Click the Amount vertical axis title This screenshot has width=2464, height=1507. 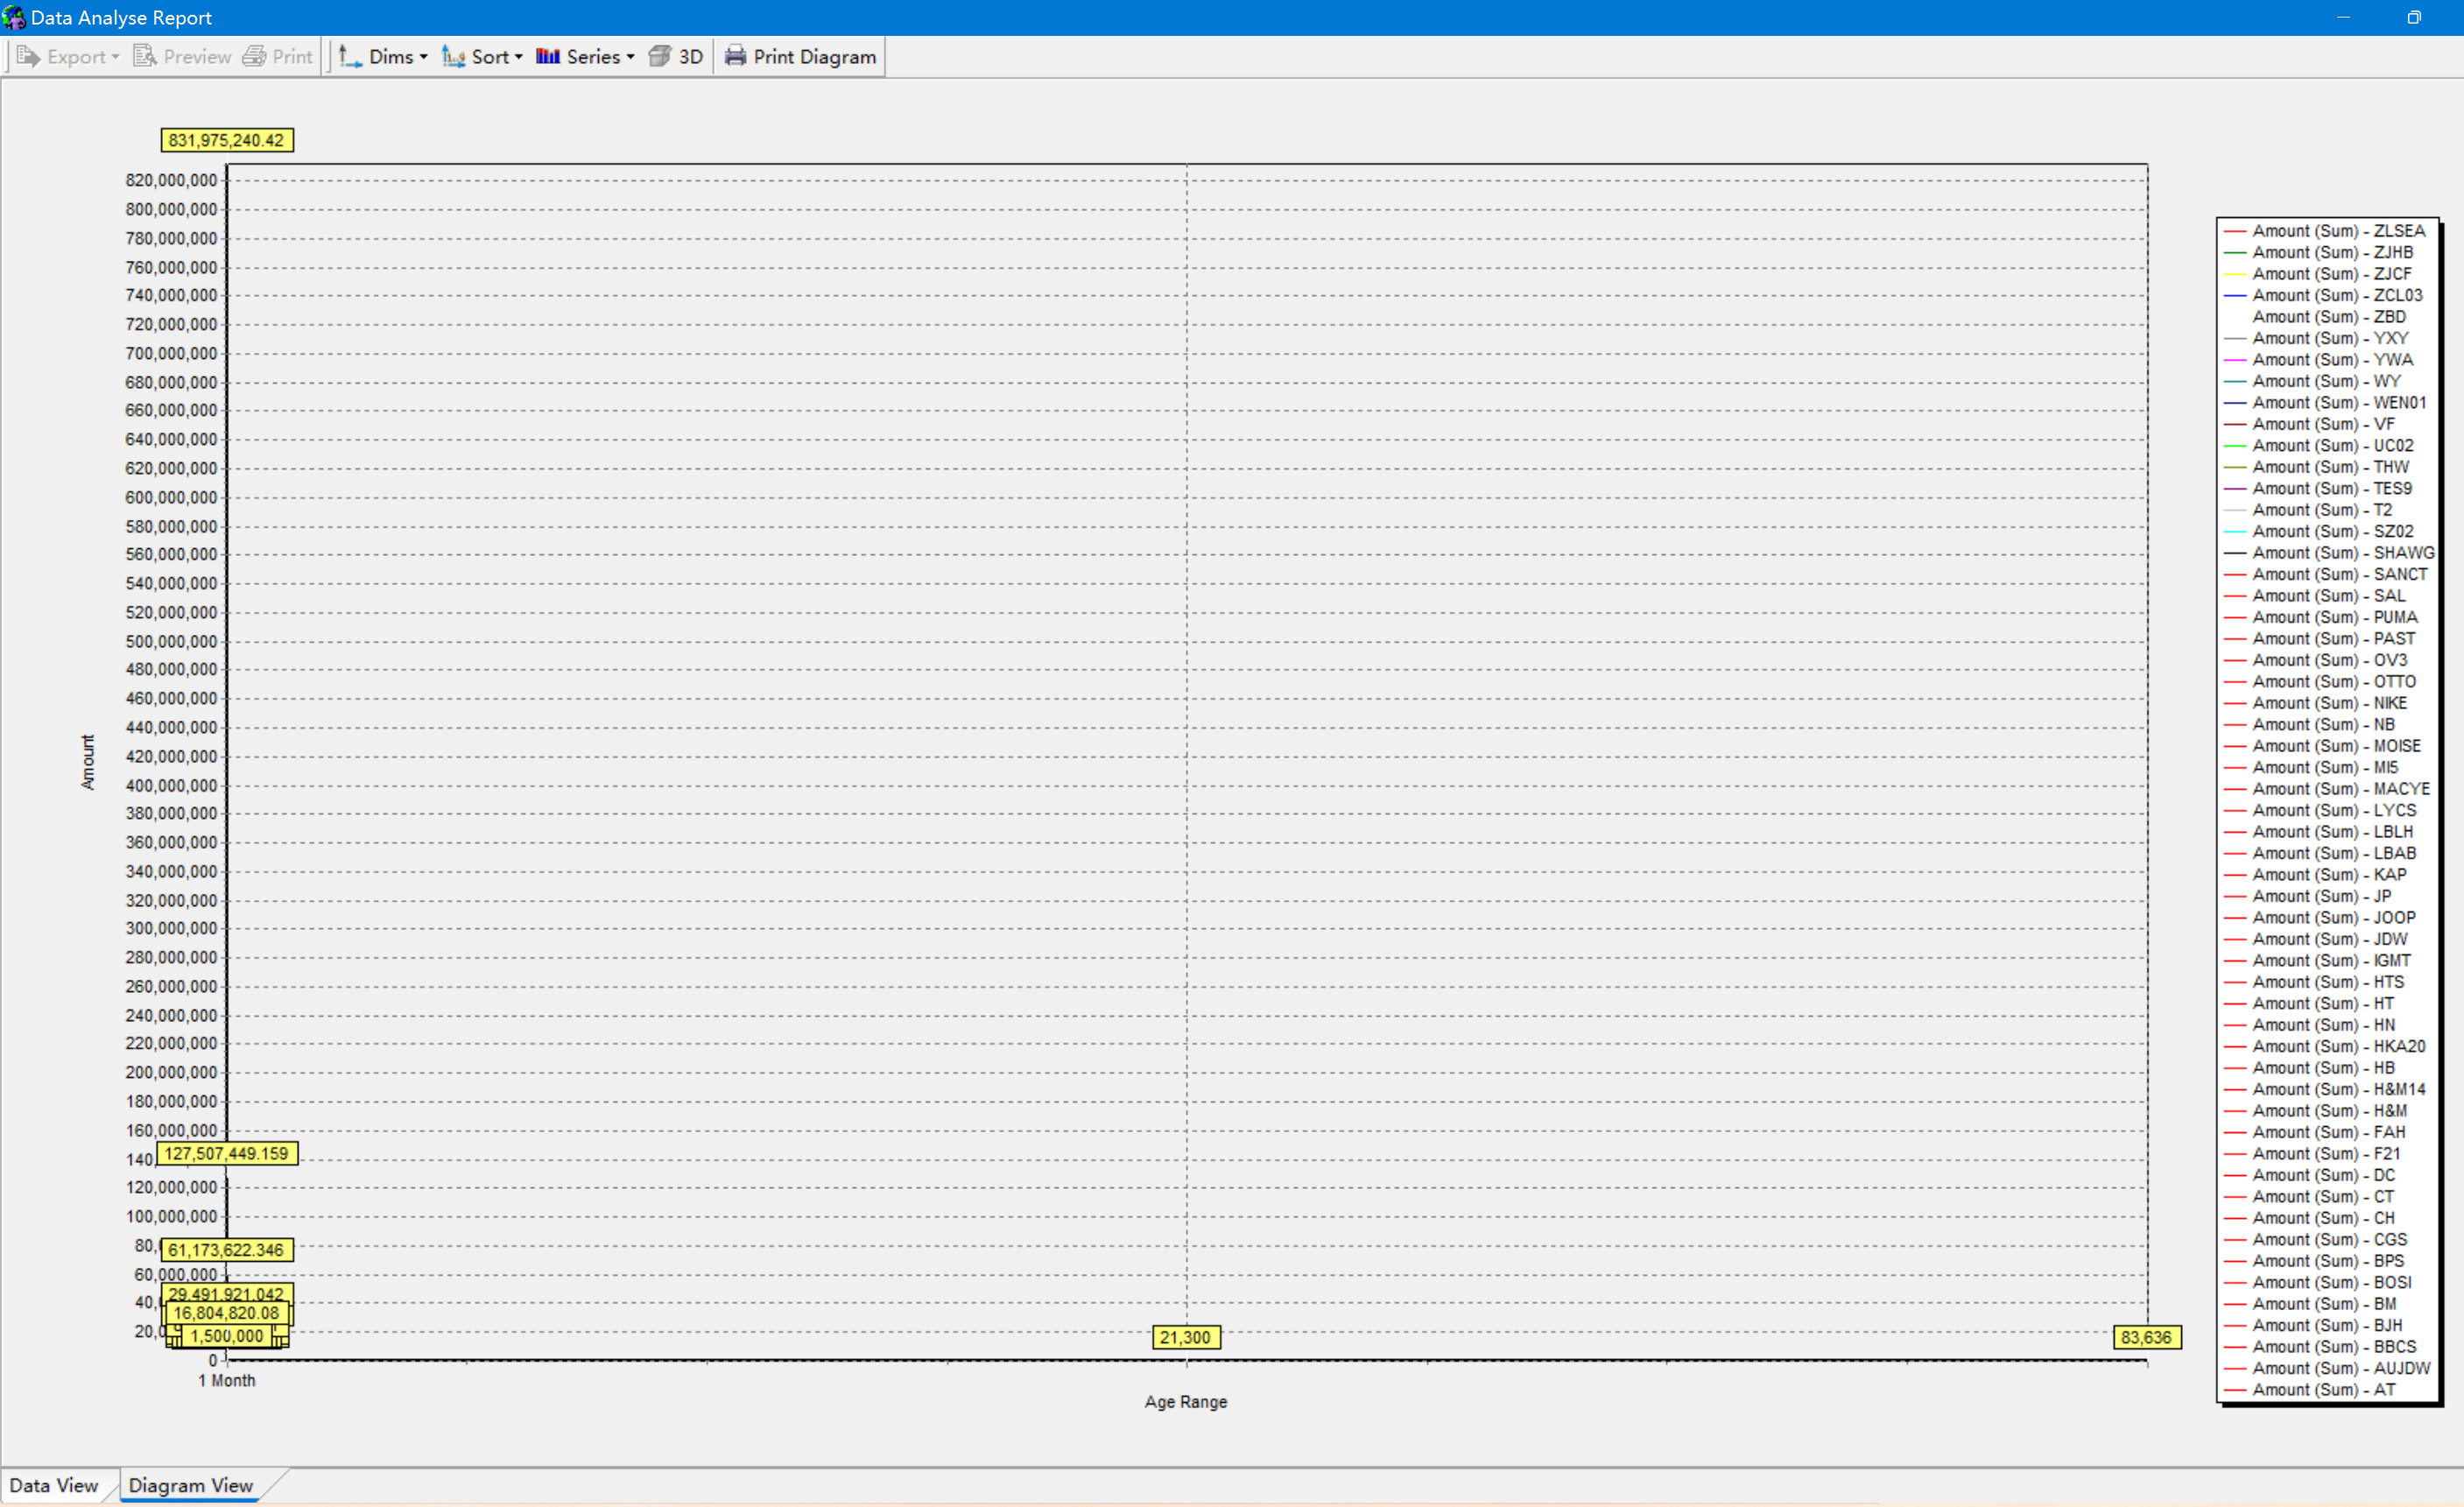pyautogui.click(x=88, y=762)
